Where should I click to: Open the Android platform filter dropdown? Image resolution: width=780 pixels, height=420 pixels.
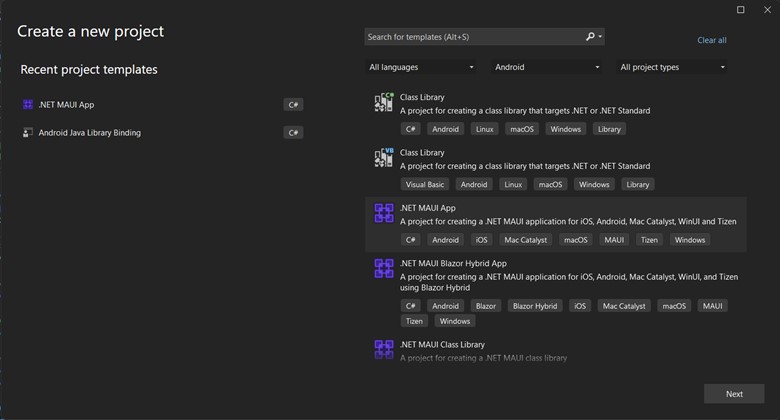pyautogui.click(x=547, y=67)
